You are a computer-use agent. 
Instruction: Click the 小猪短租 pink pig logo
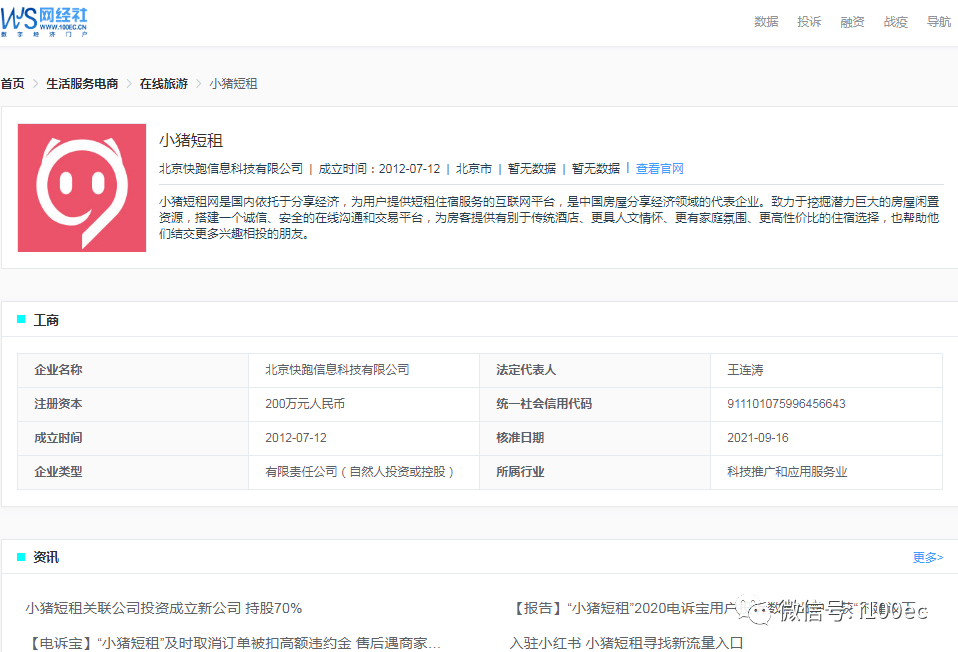coord(82,188)
